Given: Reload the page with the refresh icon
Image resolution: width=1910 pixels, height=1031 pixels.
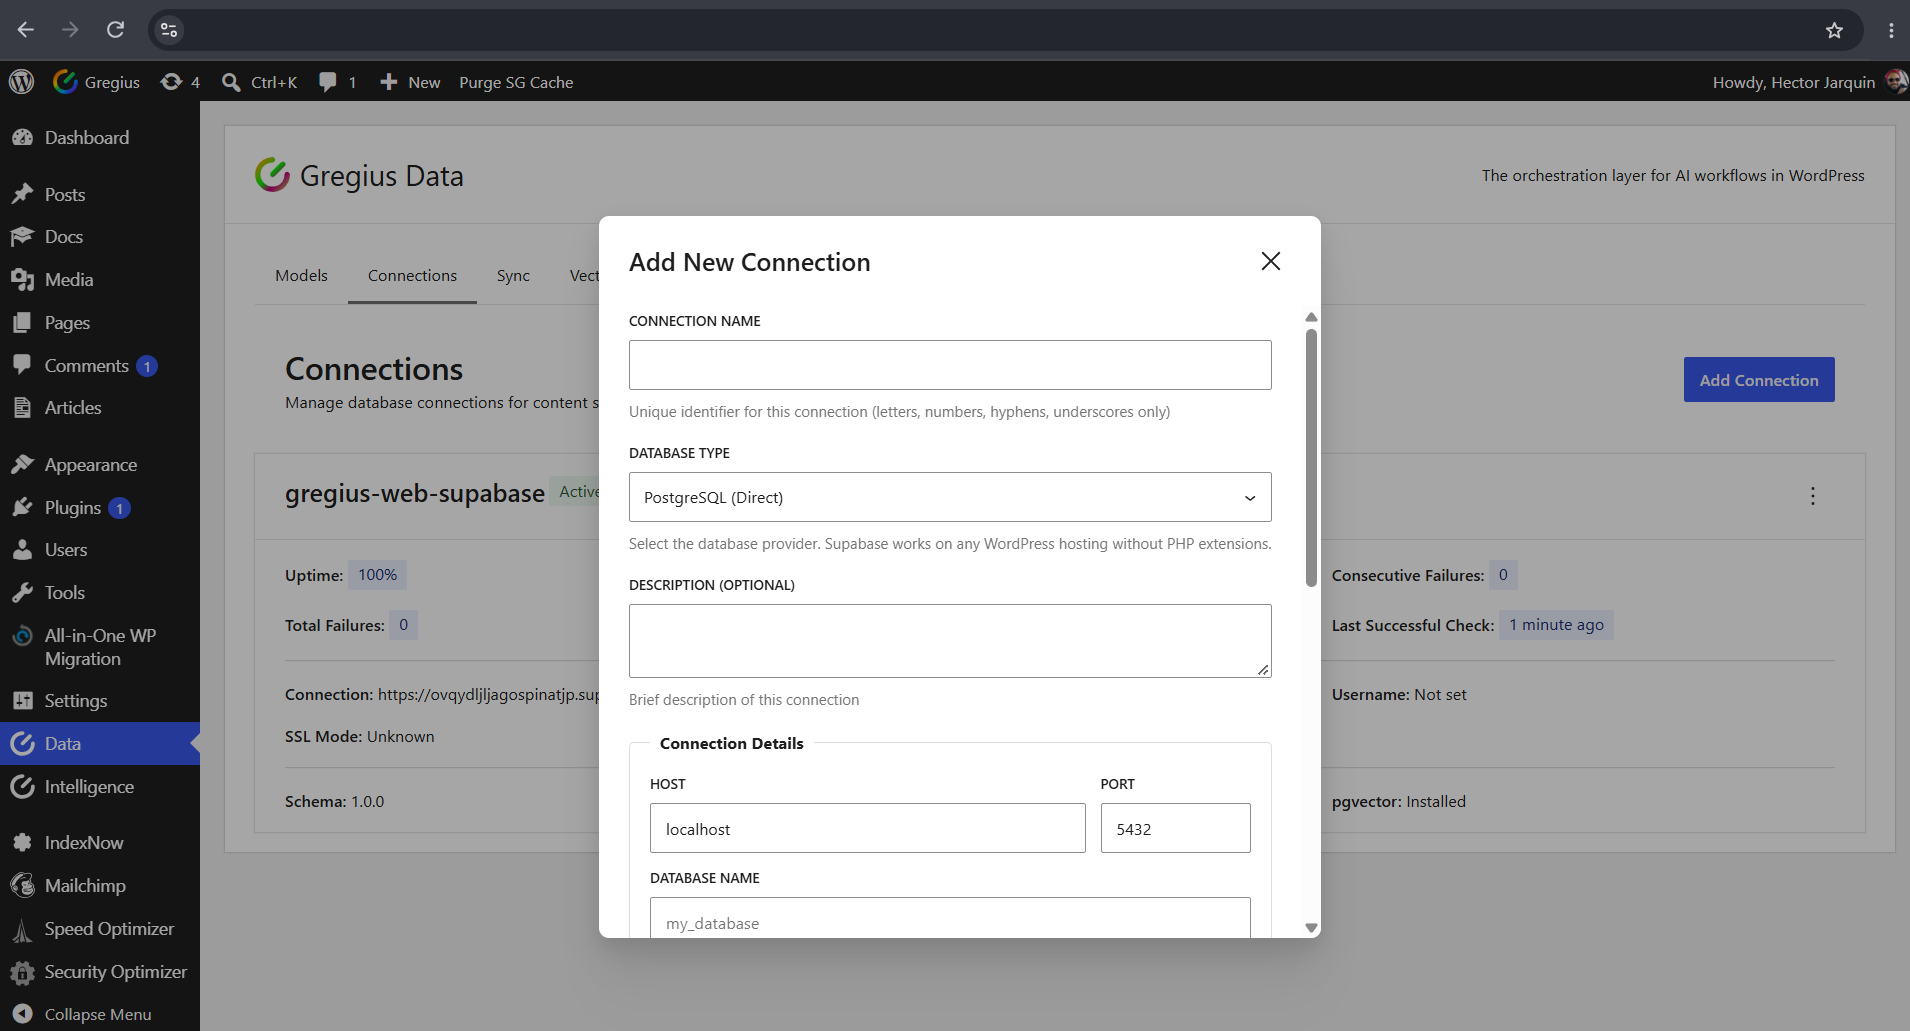Looking at the screenshot, I should [116, 30].
